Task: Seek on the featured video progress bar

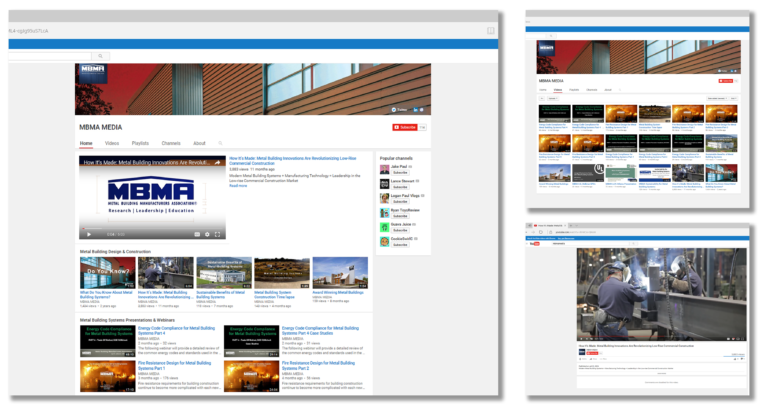Action: (152, 229)
